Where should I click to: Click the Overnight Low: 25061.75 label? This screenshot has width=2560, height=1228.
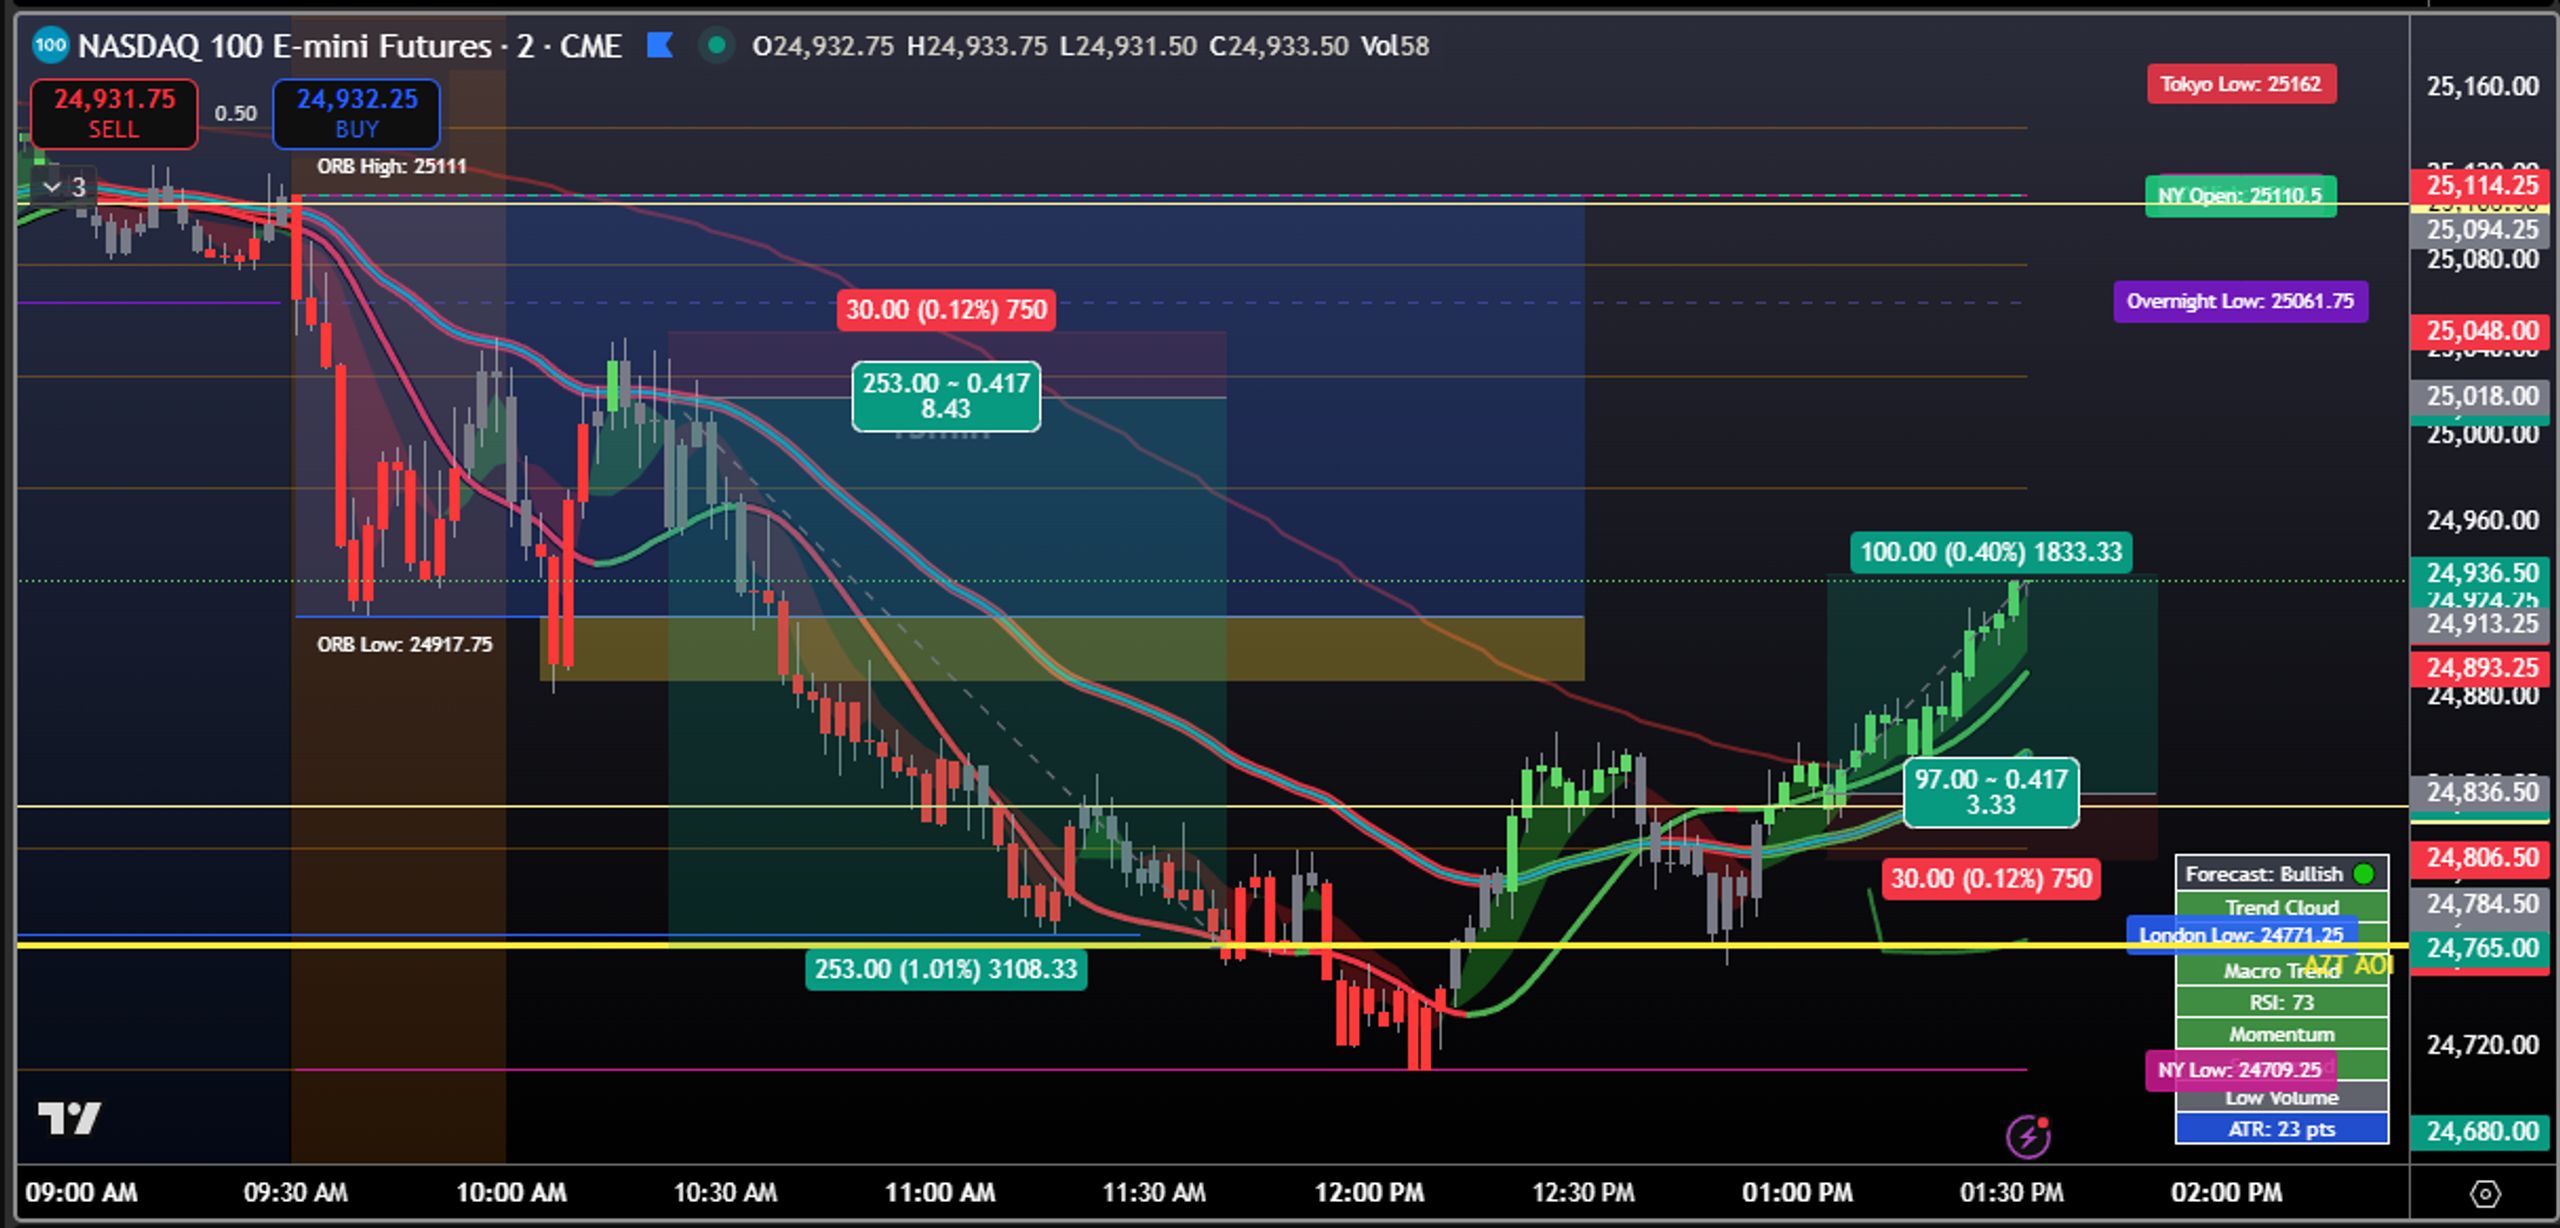click(2240, 301)
